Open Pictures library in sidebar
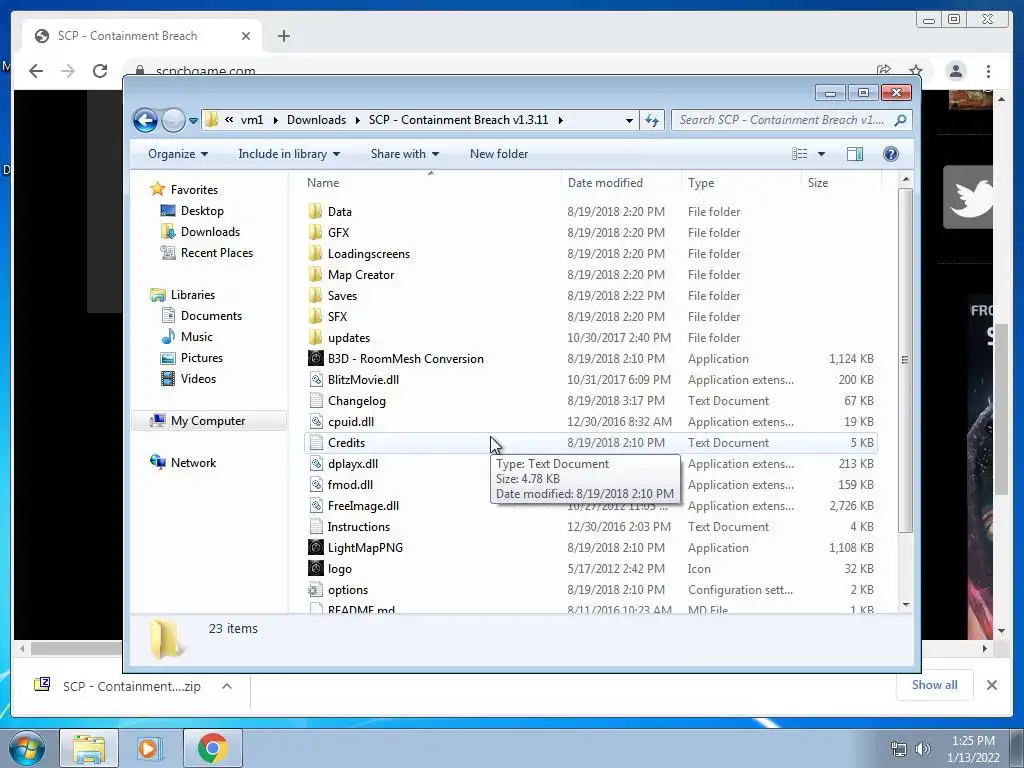This screenshot has height=768, width=1024. click(x=201, y=358)
